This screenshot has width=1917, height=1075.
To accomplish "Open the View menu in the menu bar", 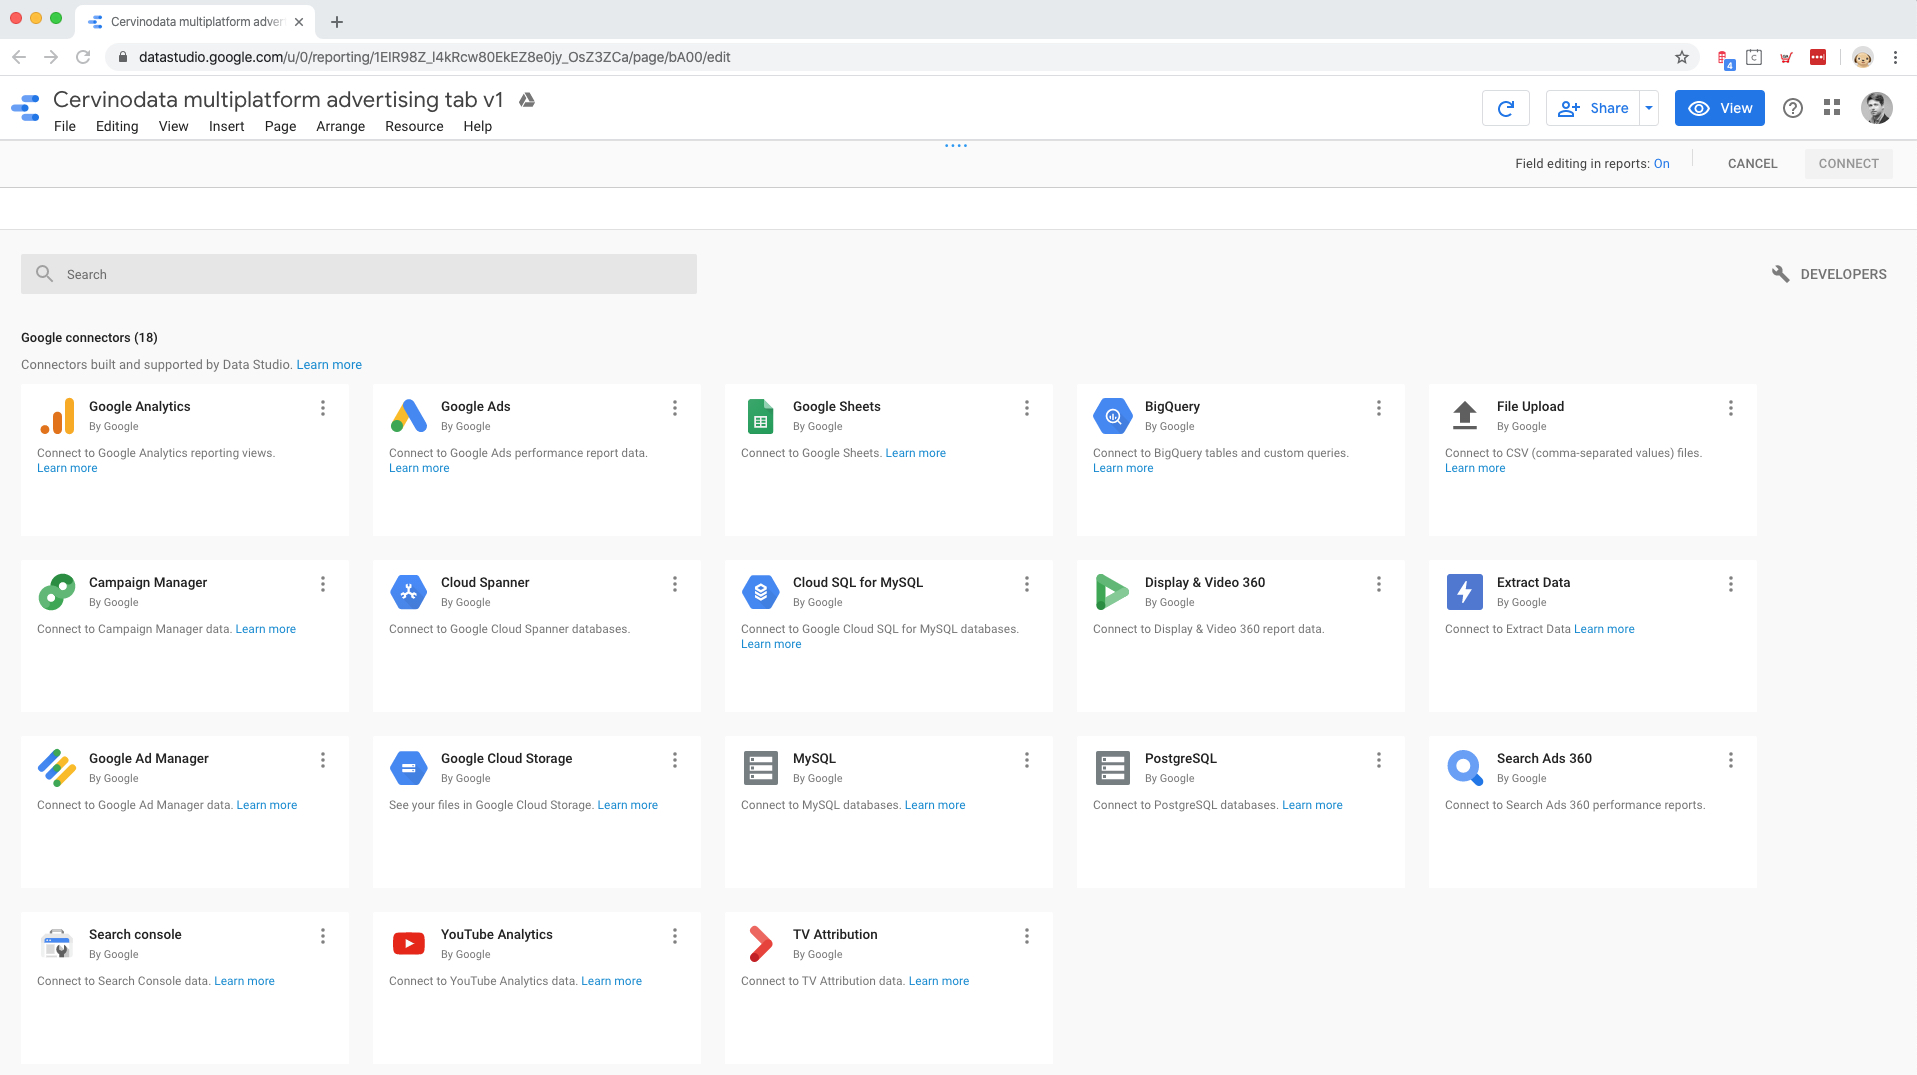I will point(174,126).
